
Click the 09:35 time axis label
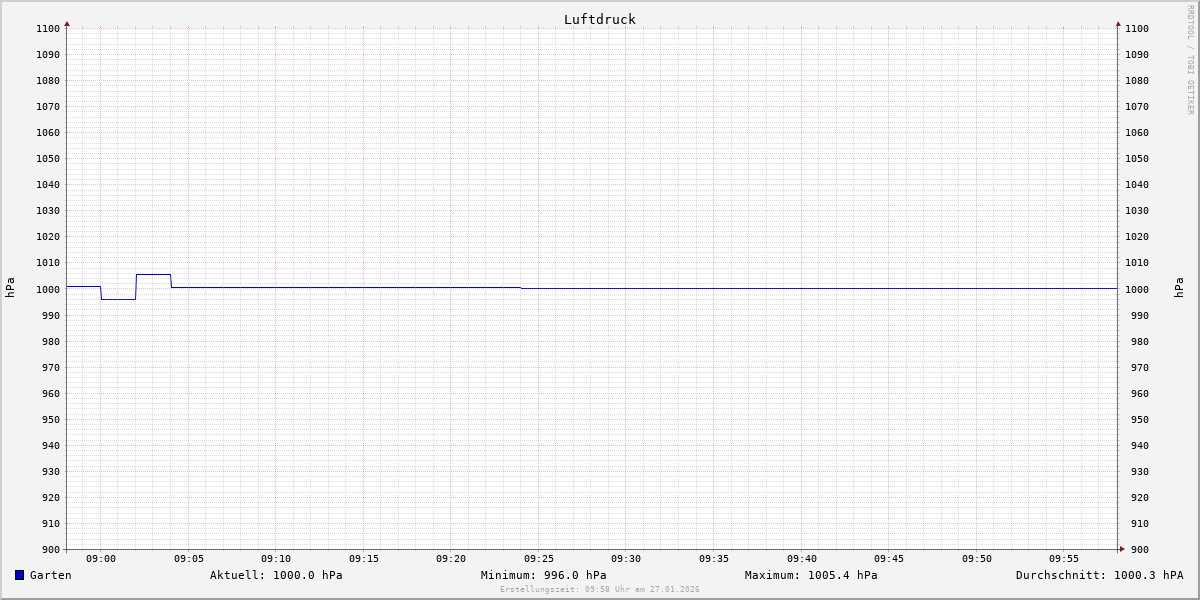tap(714, 559)
